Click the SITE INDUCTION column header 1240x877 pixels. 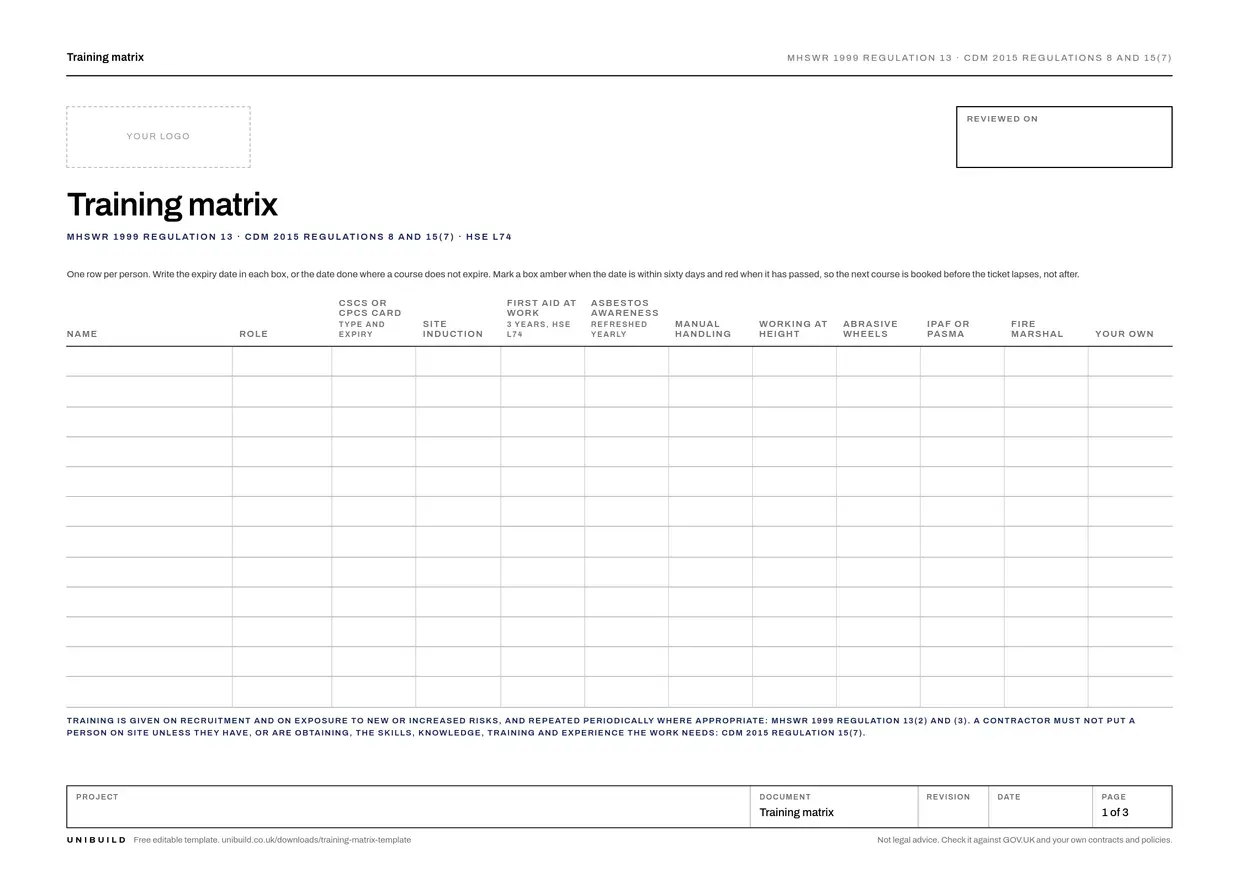tap(453, 329)
